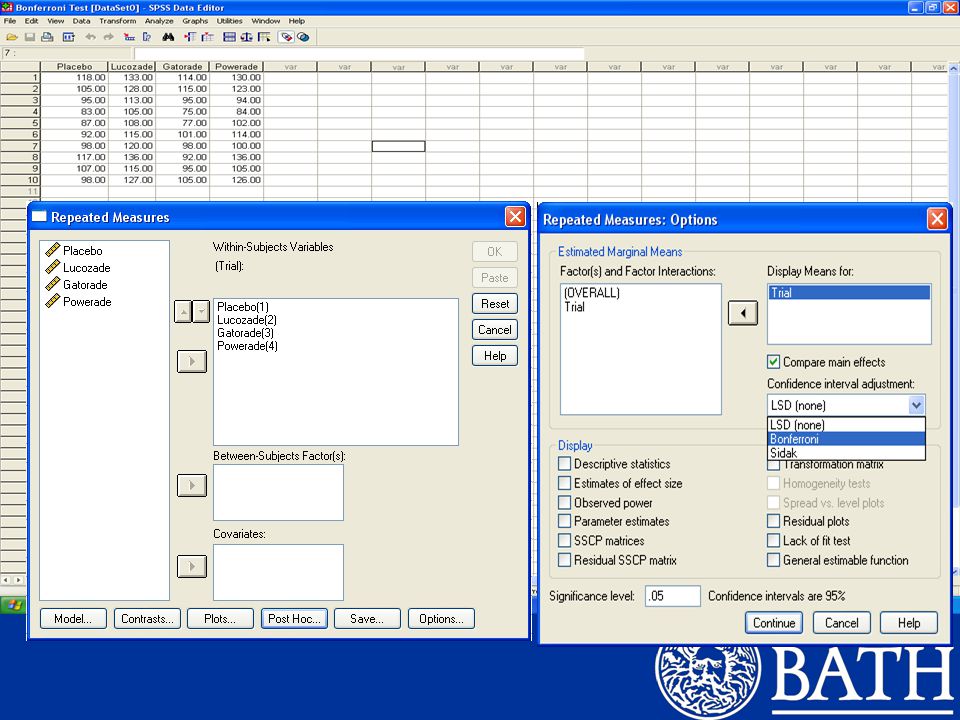960x720 pixels.
Task: Uncheck Compare main effects
Action: click(x=773, y=362)
